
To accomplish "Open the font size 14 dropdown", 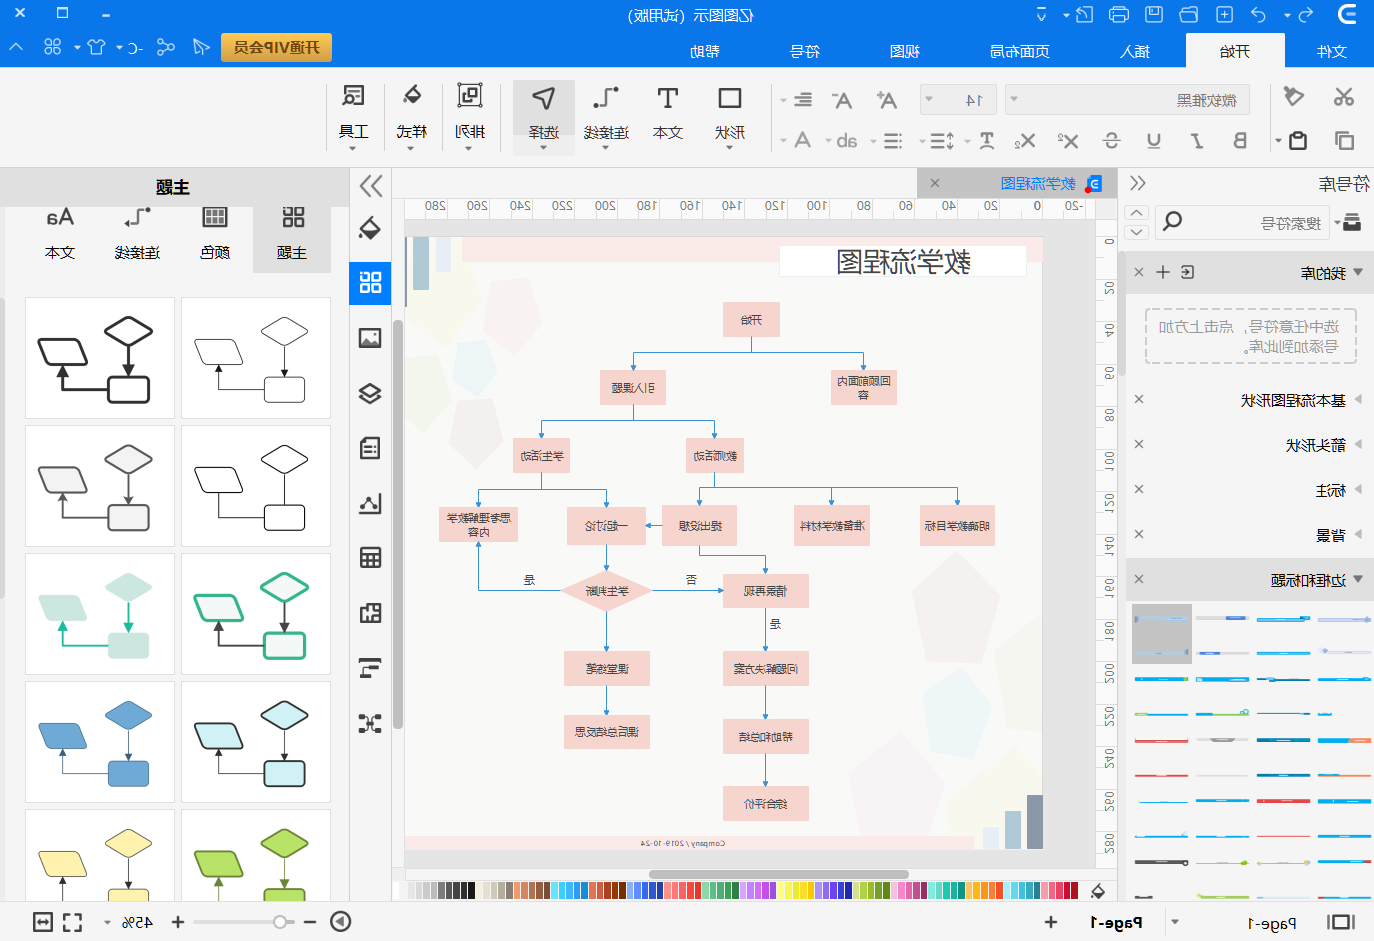I will tap(958, 99).
